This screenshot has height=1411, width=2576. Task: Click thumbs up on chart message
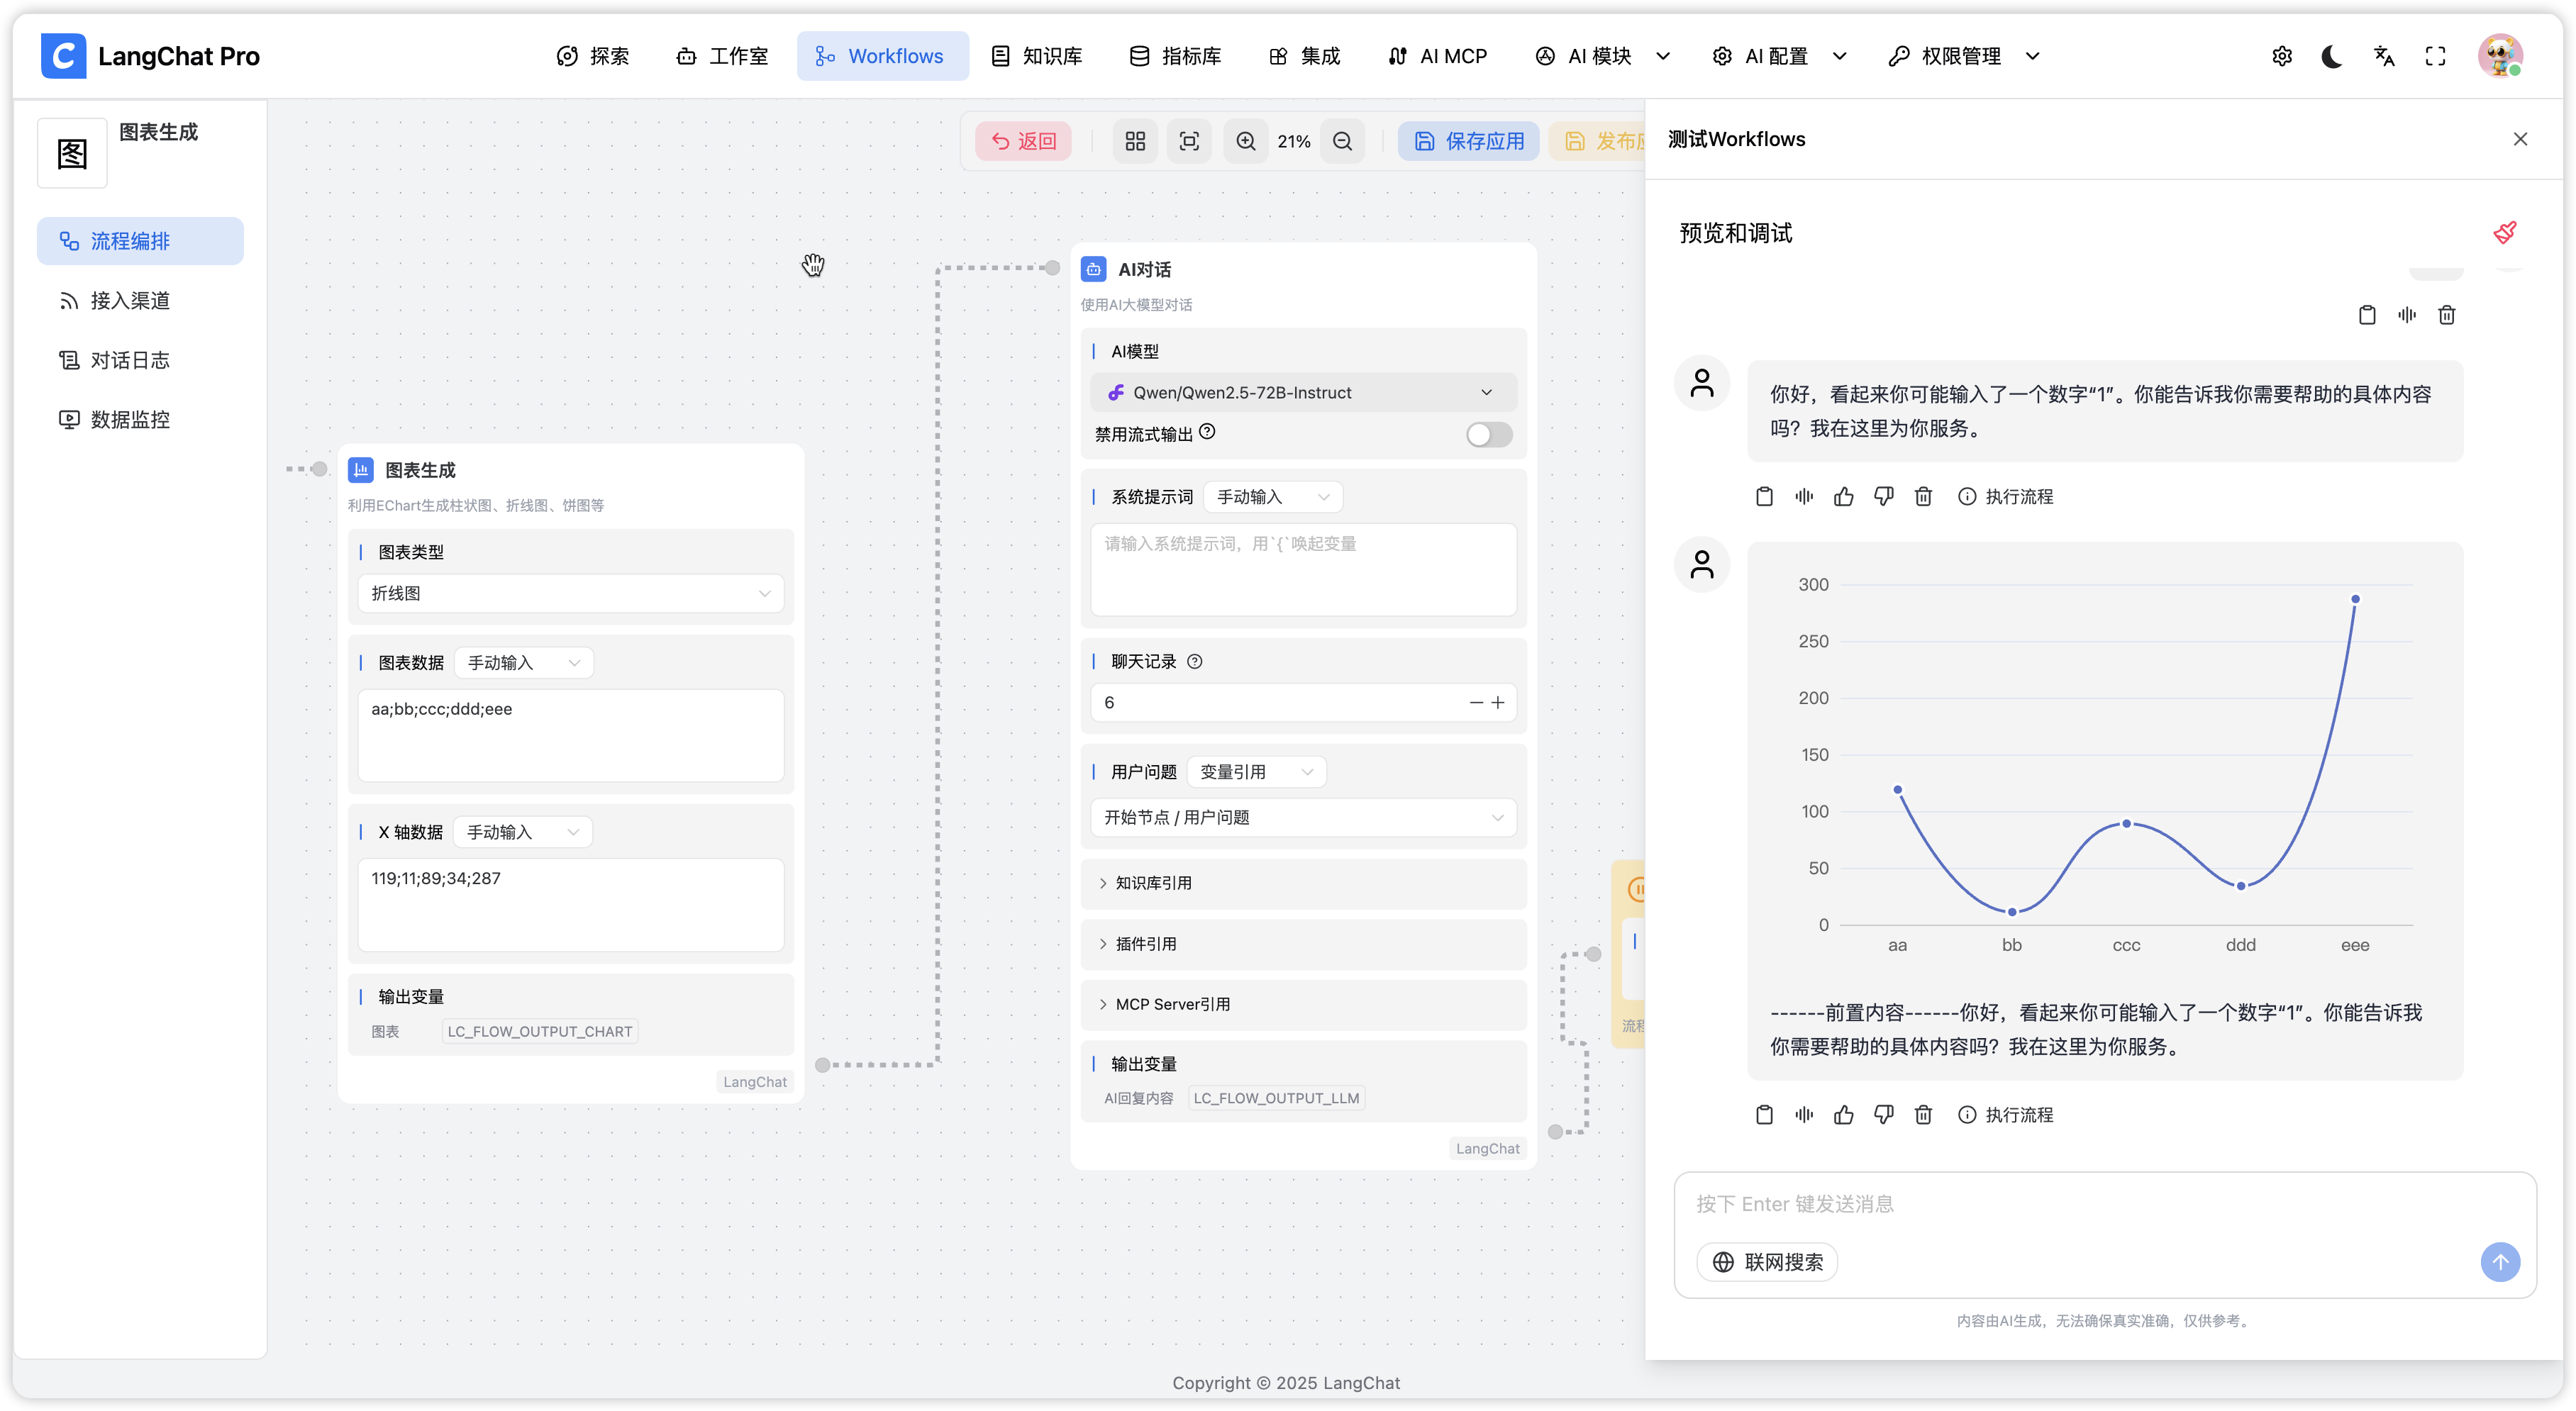coord(1844,1114)
